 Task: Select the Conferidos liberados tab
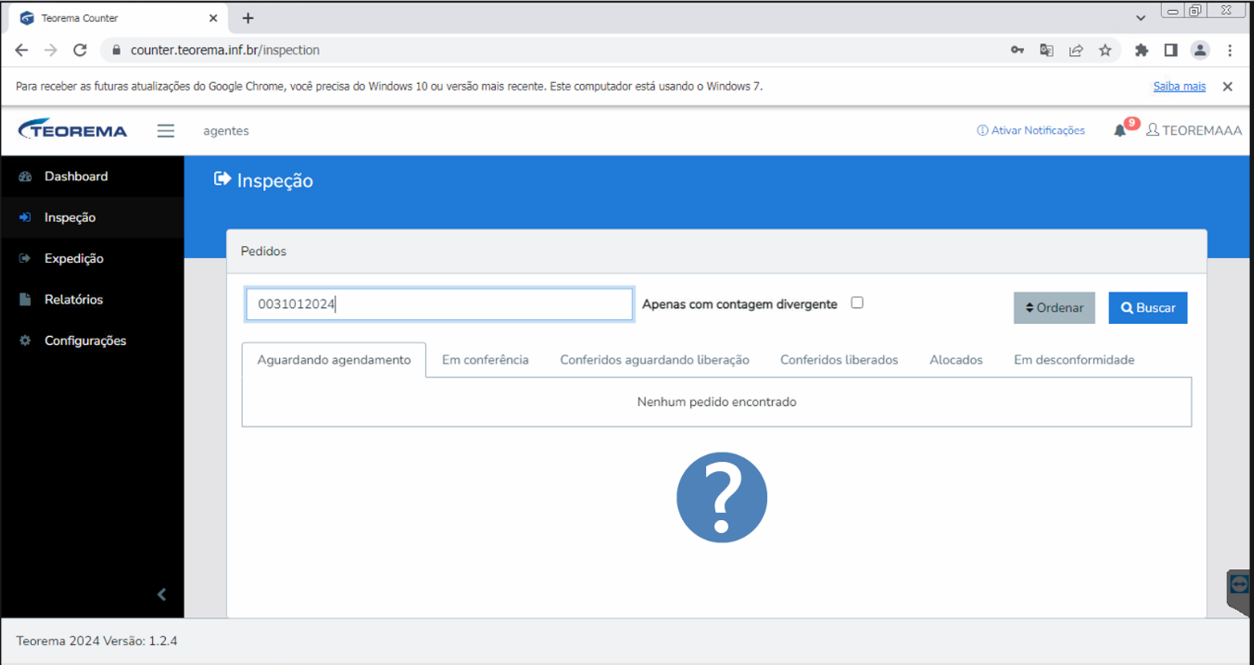click(x=839, y=360)
